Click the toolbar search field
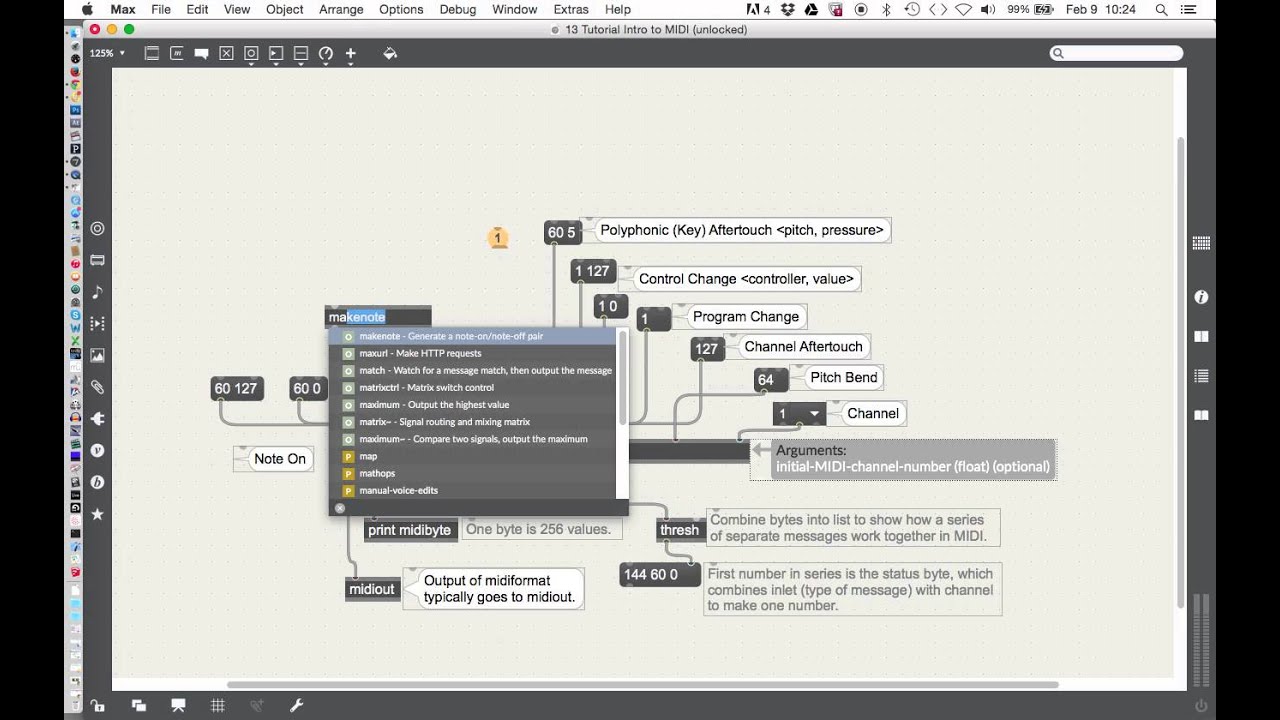1280x720 pixels. coord(1117,53)
